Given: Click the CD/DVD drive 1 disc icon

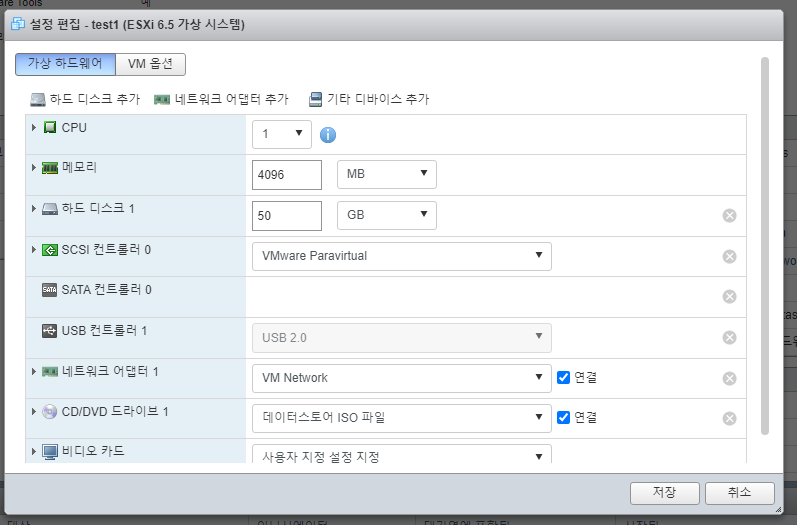Looking at the screenshot, I should (x=49, y=412).
